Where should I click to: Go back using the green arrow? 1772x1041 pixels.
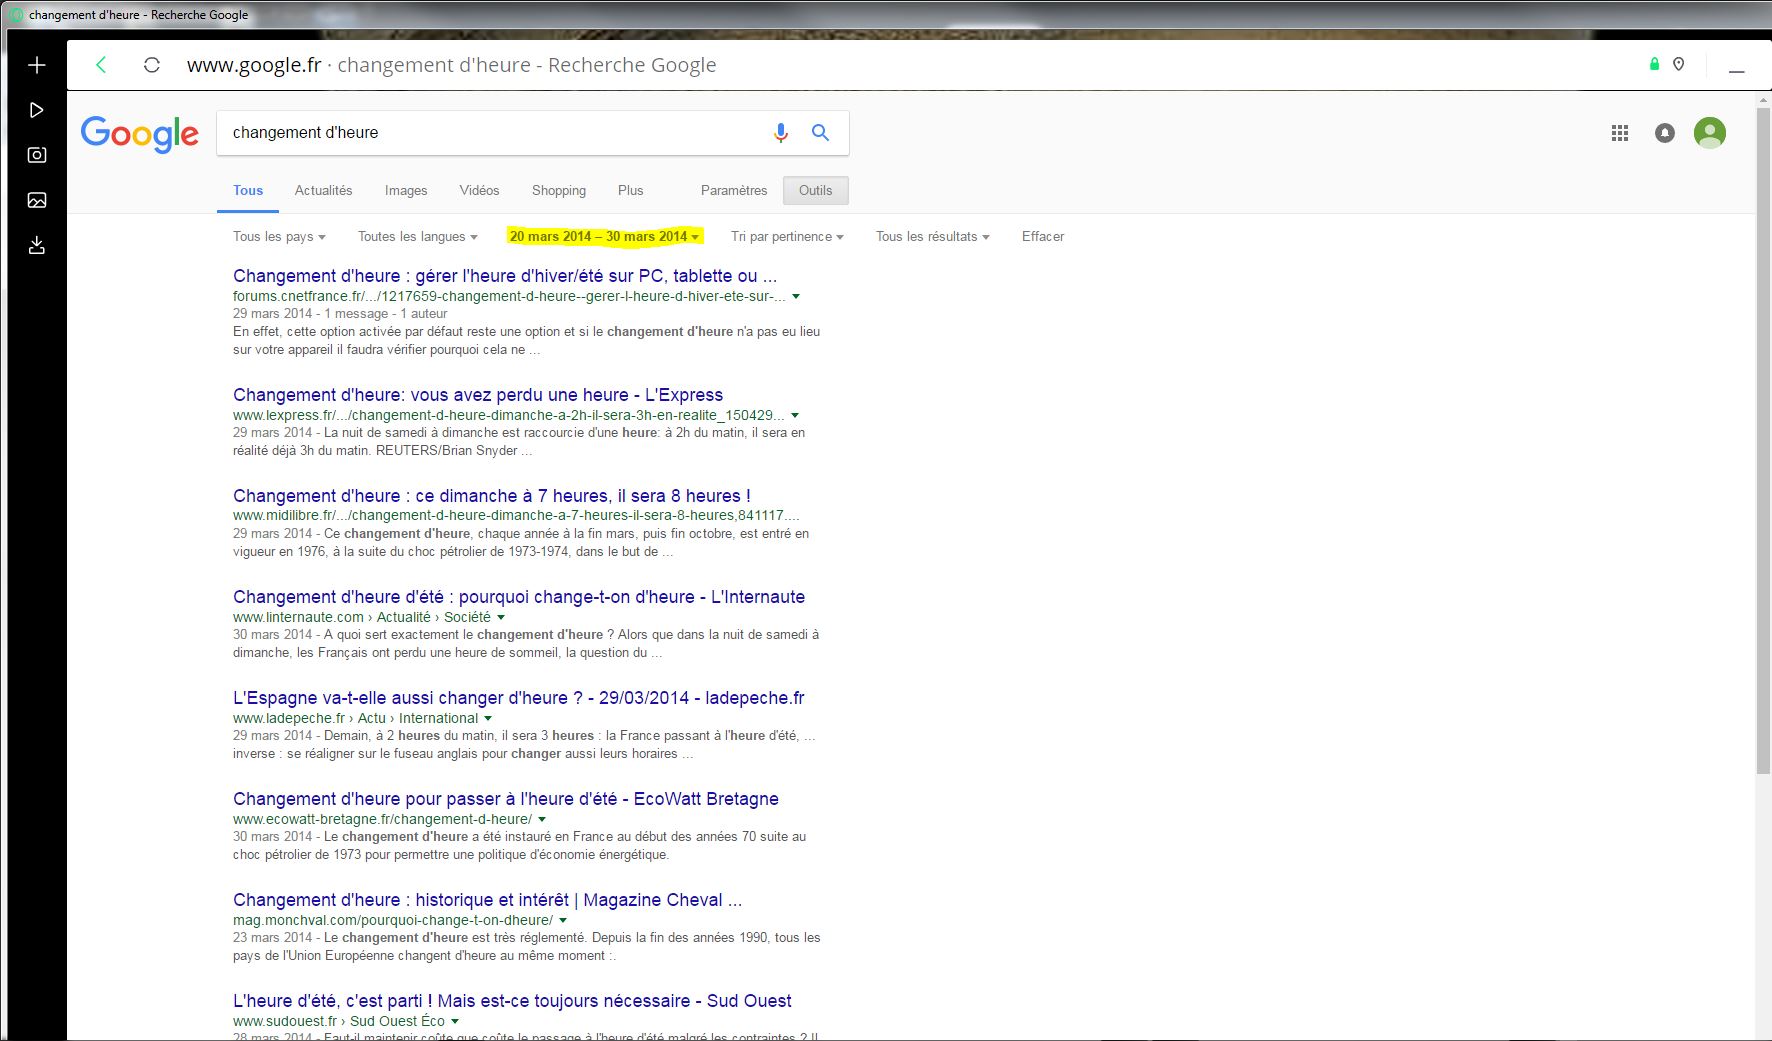101,65
